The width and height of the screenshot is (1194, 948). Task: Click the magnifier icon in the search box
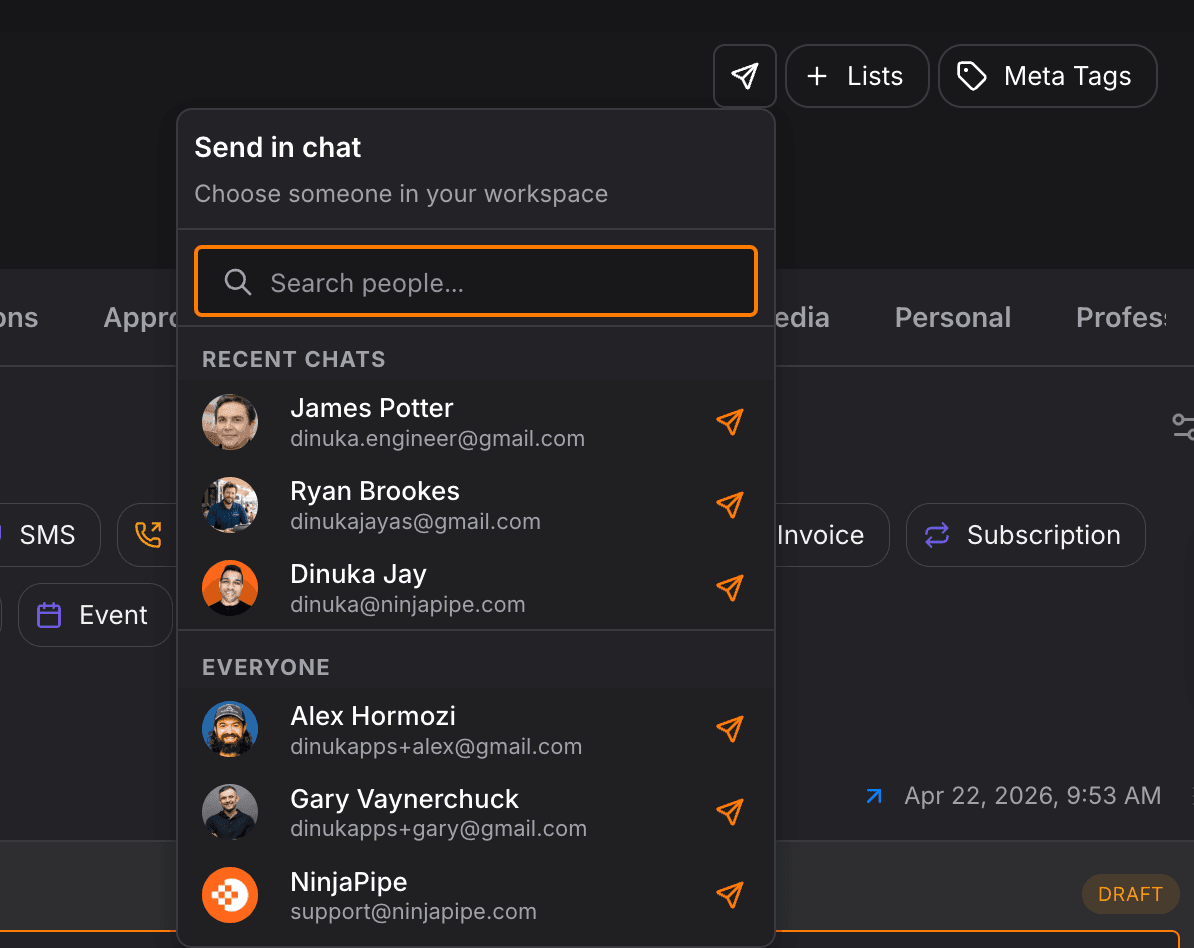tap(237, 282)
